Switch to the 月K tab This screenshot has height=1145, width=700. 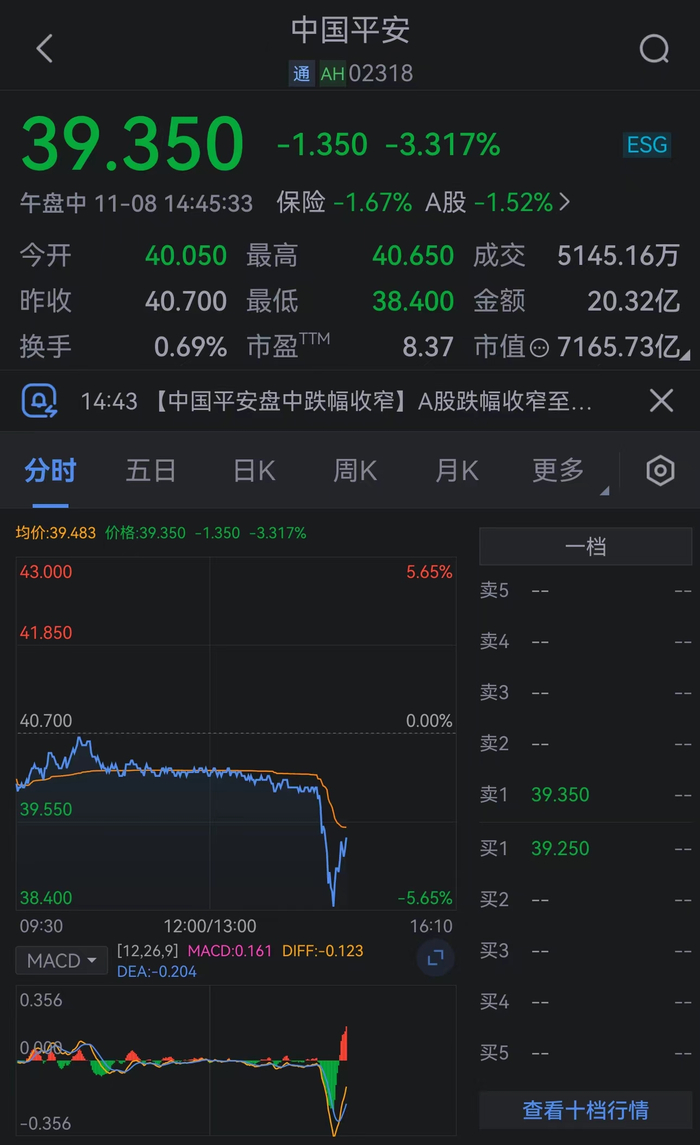[456, 471]
